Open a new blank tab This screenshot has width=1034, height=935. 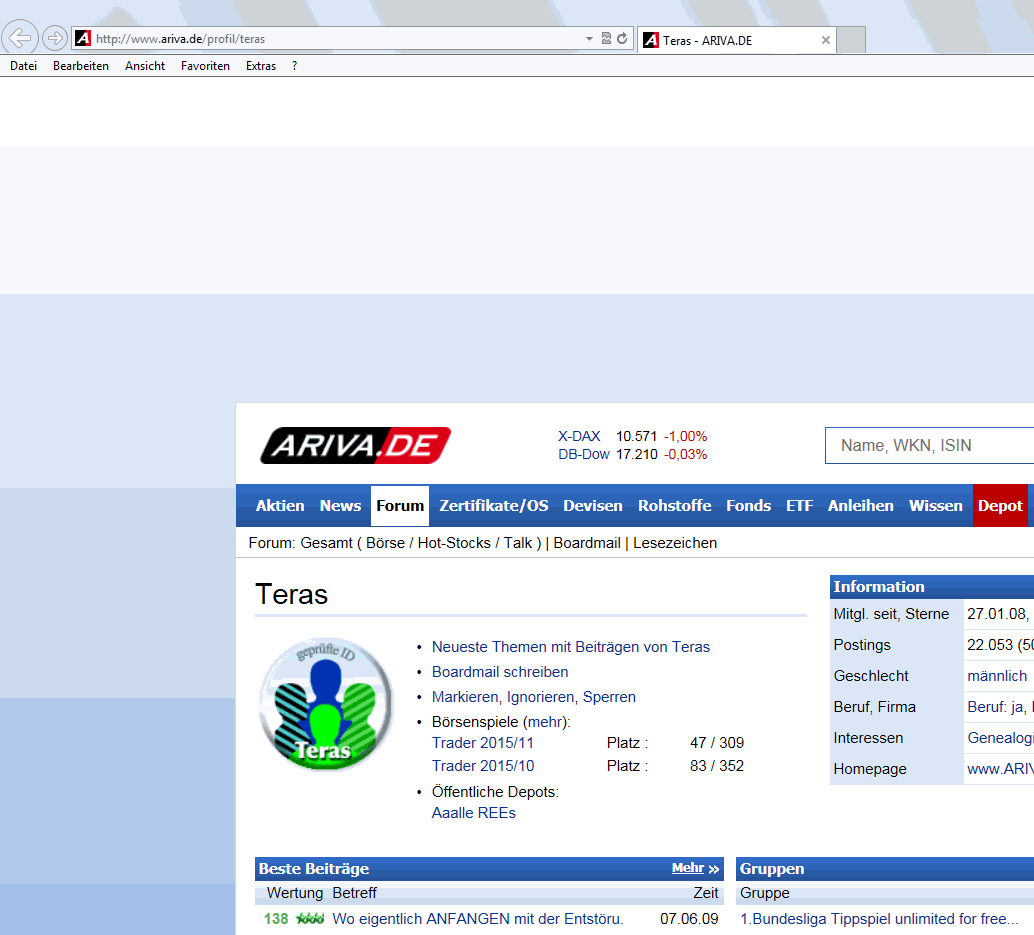(x=851, y=40)
